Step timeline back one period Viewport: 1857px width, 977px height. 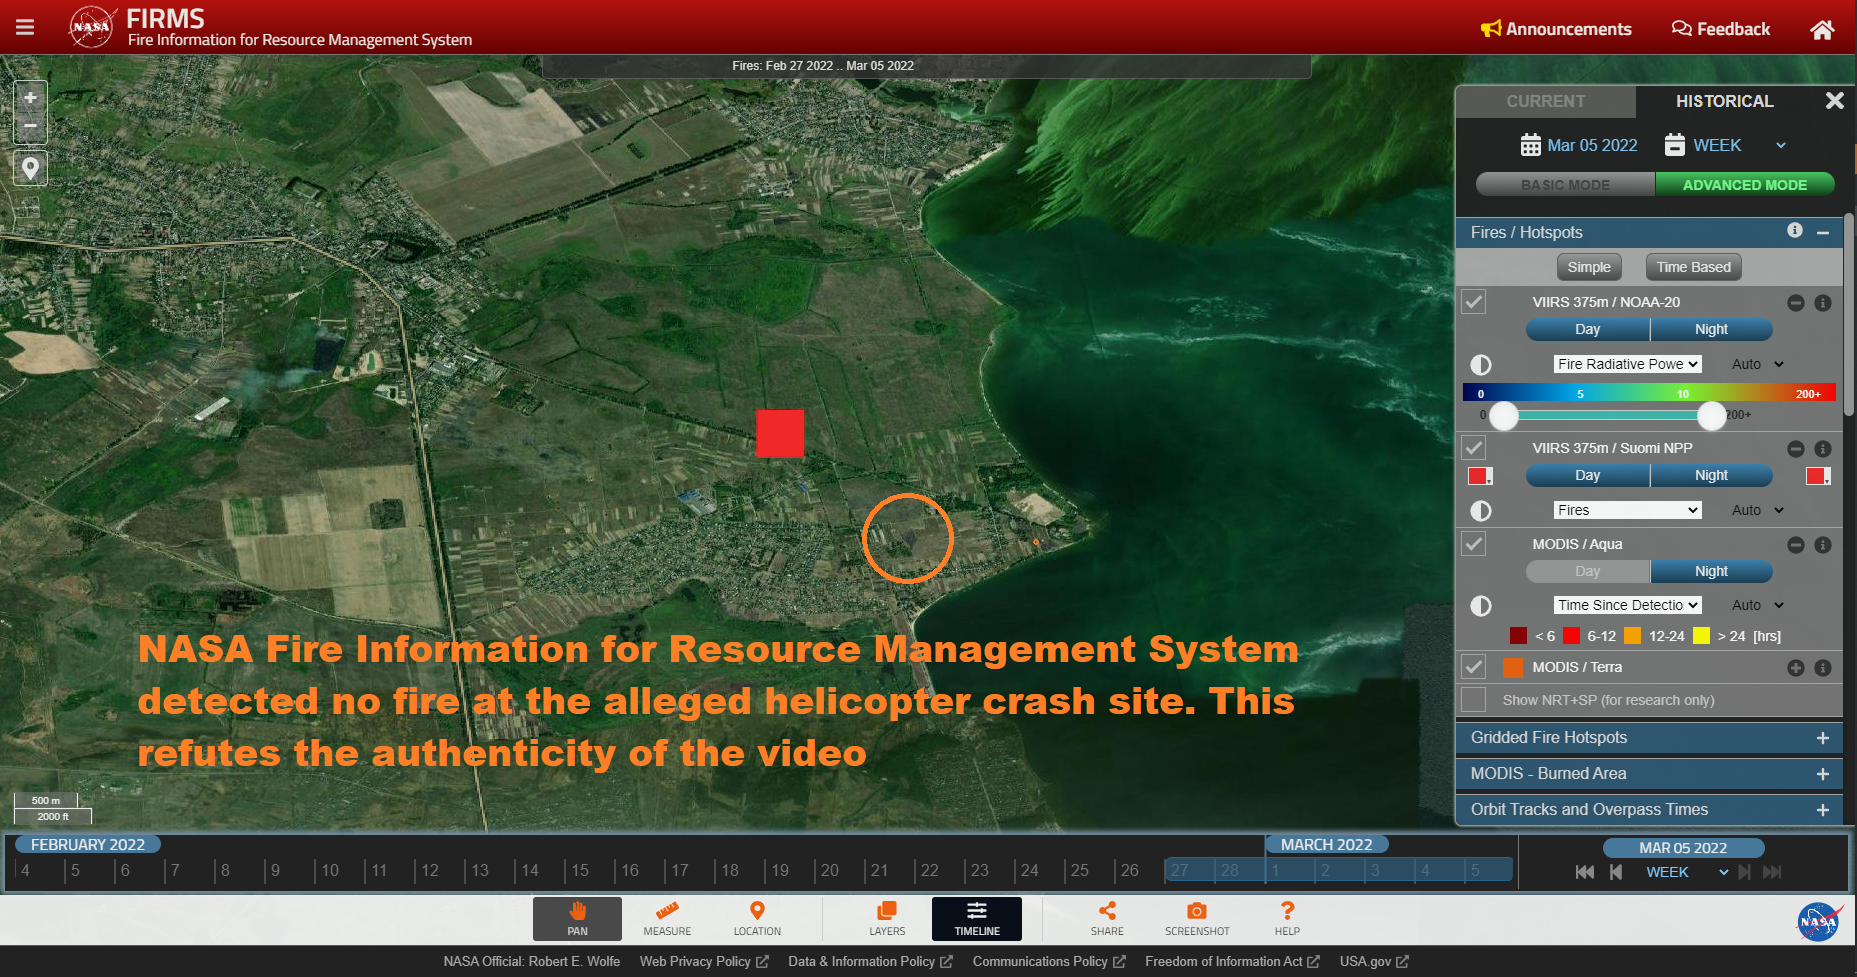pos(1616,872)
